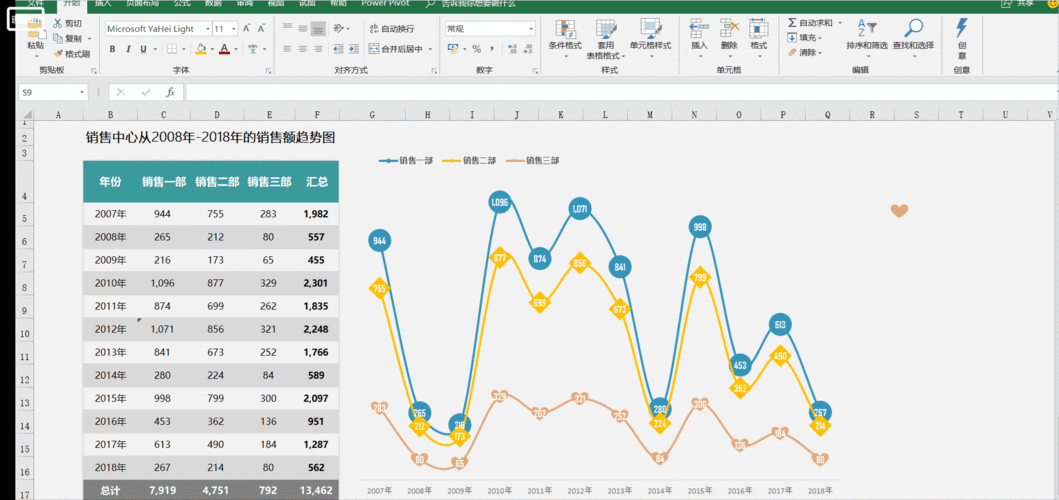1059x500 pixels.
Task: Click the yellow fill color swatch
Action: pos(201,49)
